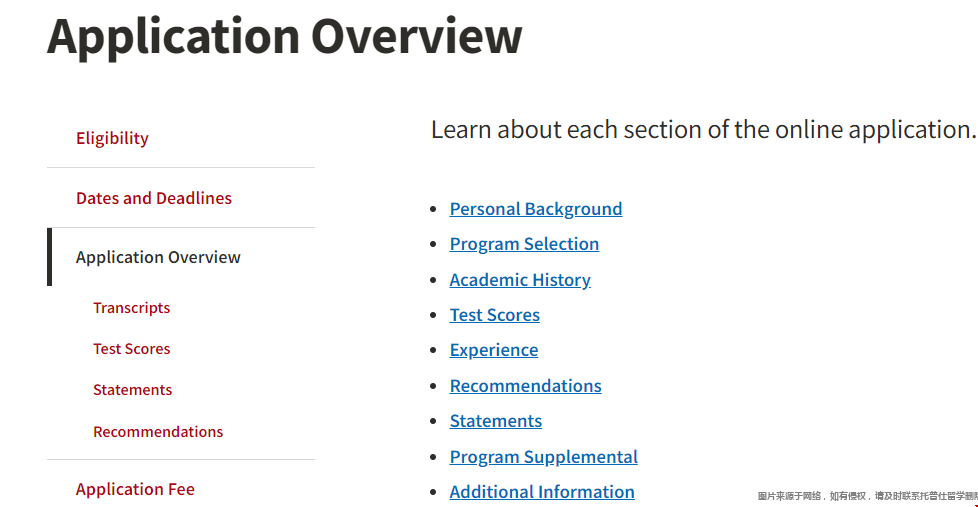The width and height of the screenshot is (978, 507).
Task: Visit the Experience section link
Action: click(x=493, y=350)
